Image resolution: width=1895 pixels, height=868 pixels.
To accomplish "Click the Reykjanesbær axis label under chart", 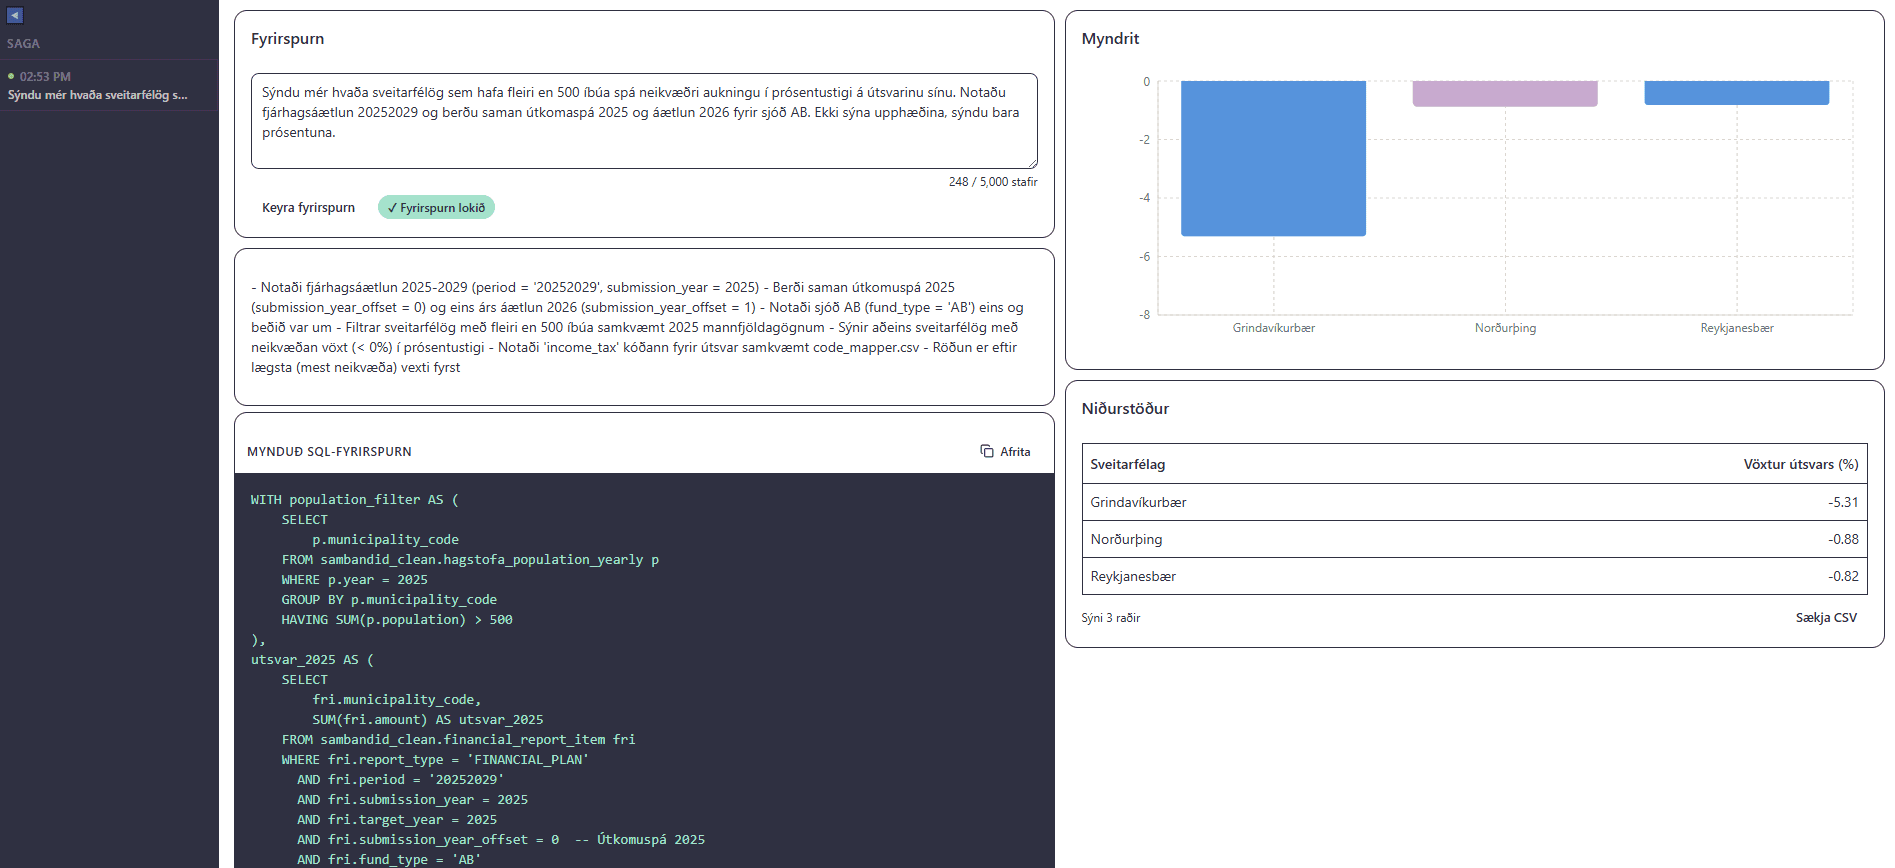I will (x=1737, y=328).
